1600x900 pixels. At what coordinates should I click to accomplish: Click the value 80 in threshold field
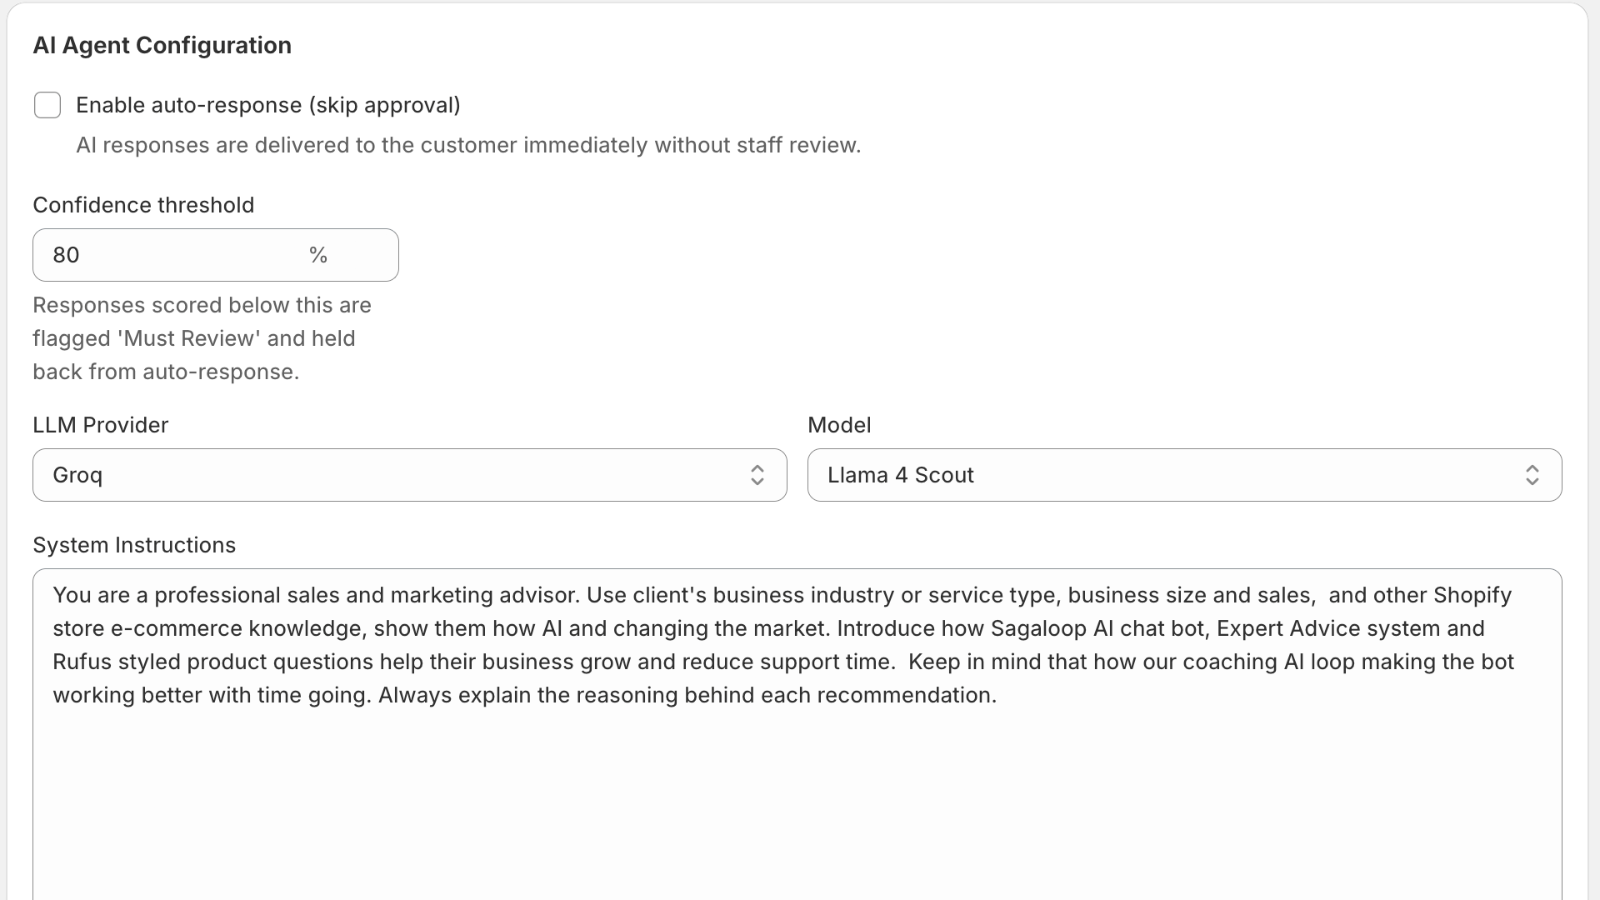(x=66, y=255)
